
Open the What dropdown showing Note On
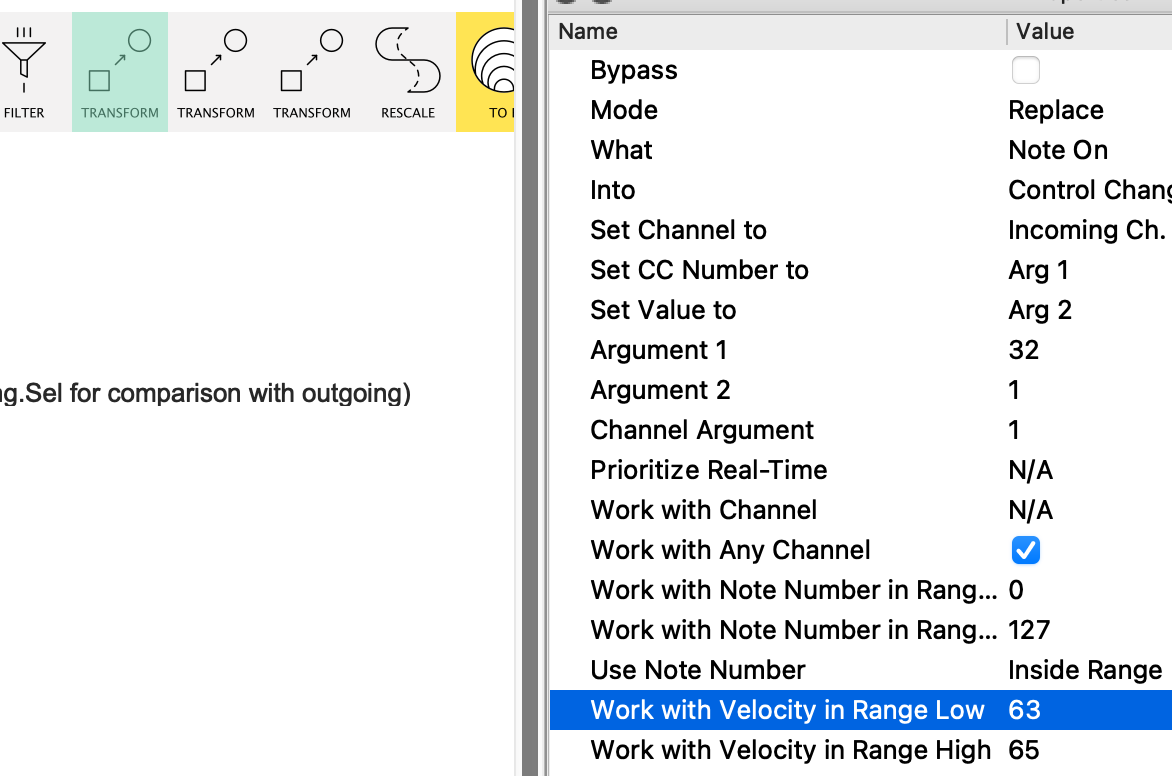(x=1058, y=150)
